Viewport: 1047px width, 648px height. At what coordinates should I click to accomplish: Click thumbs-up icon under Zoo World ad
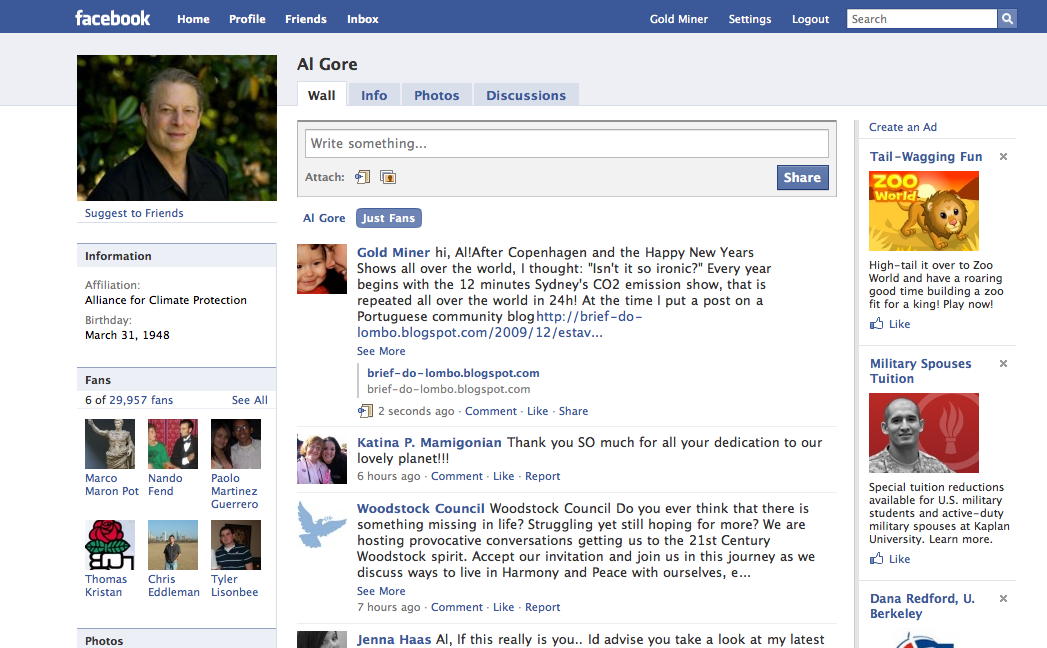click(x=876, y=324)
